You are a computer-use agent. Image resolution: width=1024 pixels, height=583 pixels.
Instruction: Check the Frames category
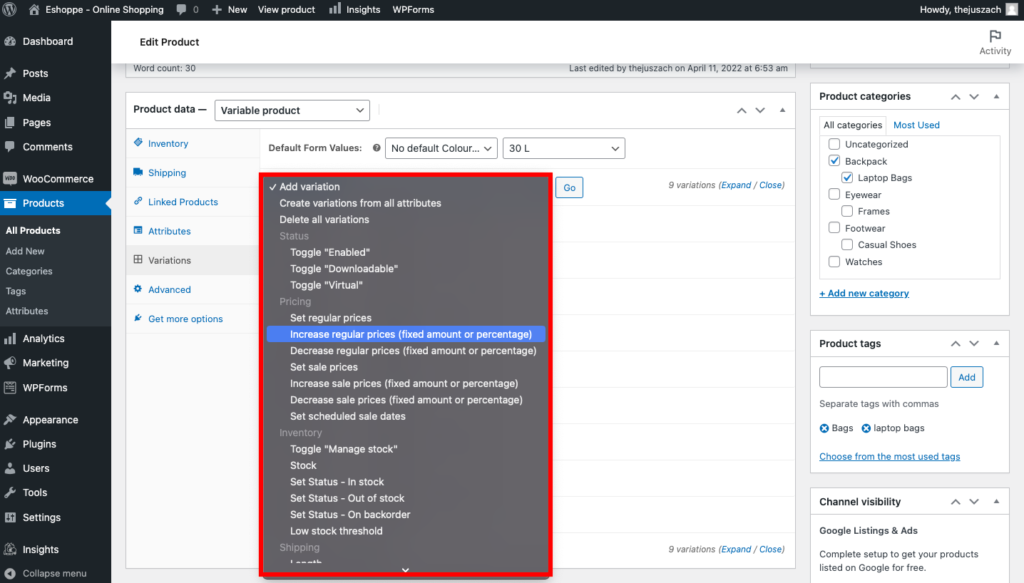coord(847,211)
